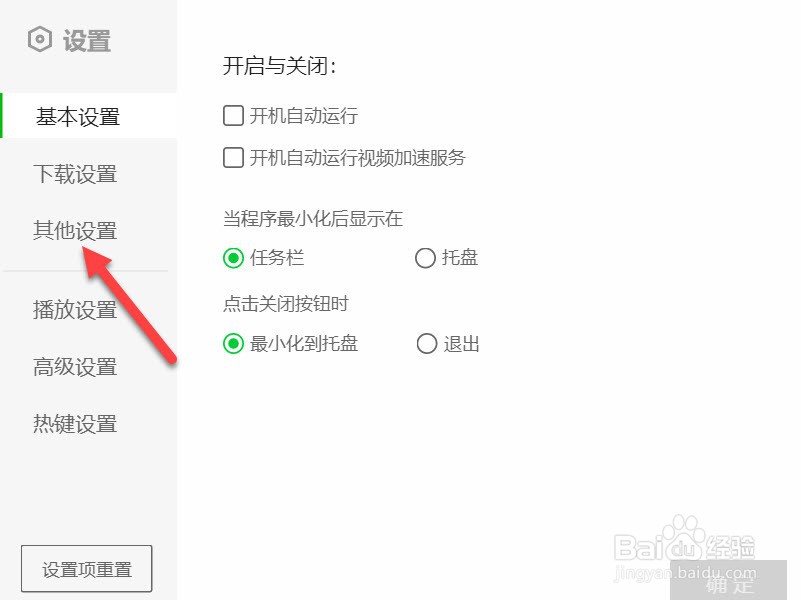801x600 pixels.
Task: Go to the 其他设置 section
Action: [75, 230]
